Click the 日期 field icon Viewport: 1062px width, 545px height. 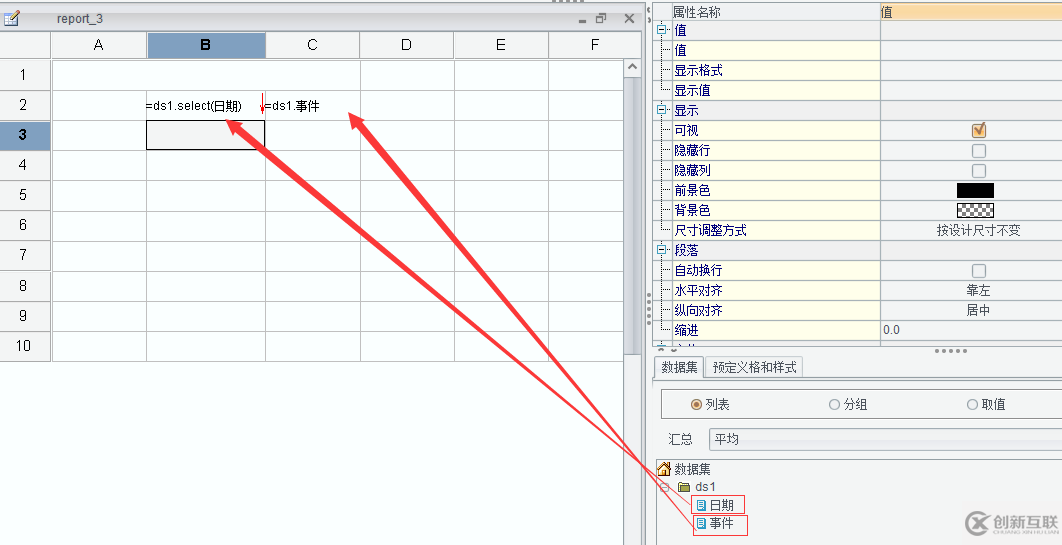[701, 505]
